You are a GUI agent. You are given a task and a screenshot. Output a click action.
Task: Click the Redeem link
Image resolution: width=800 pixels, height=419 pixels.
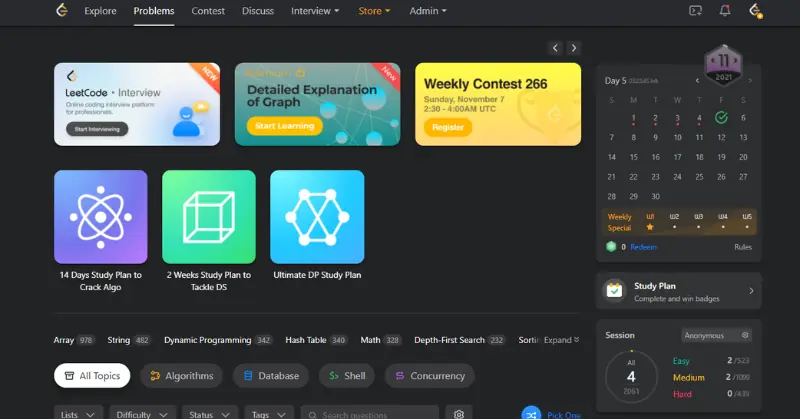(x=643, y=246)
